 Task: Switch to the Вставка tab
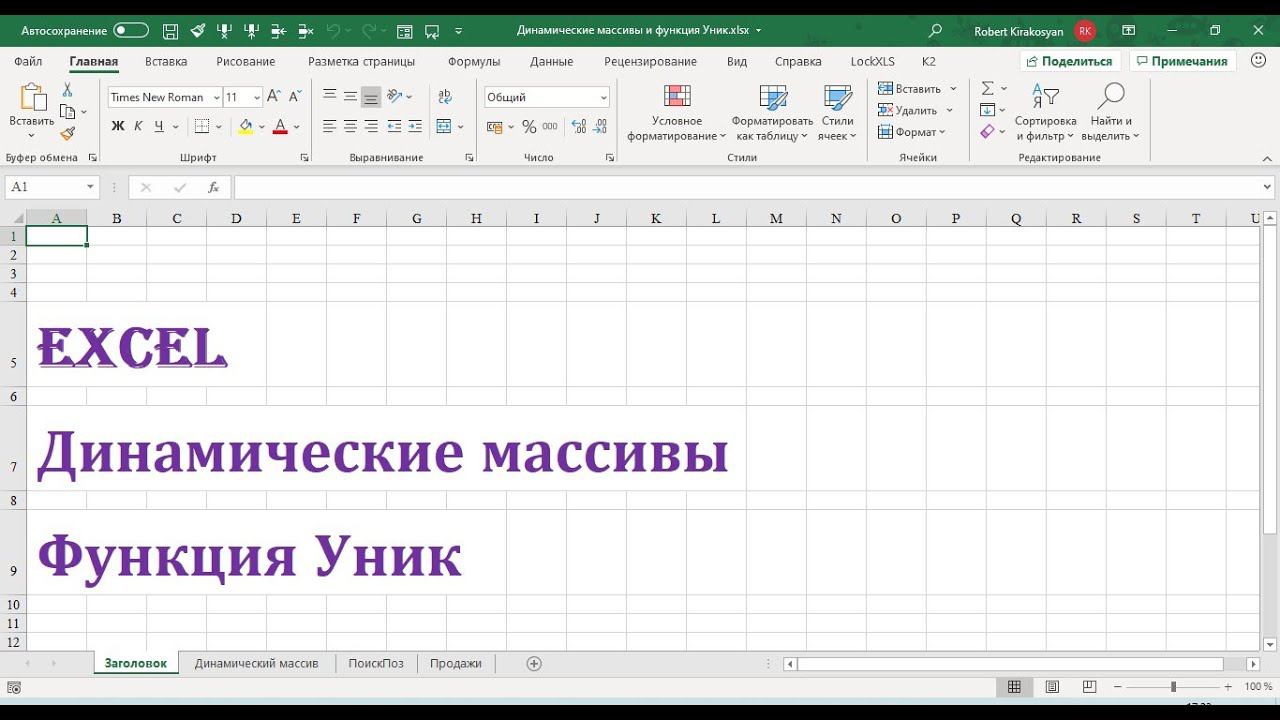(166, 61)
